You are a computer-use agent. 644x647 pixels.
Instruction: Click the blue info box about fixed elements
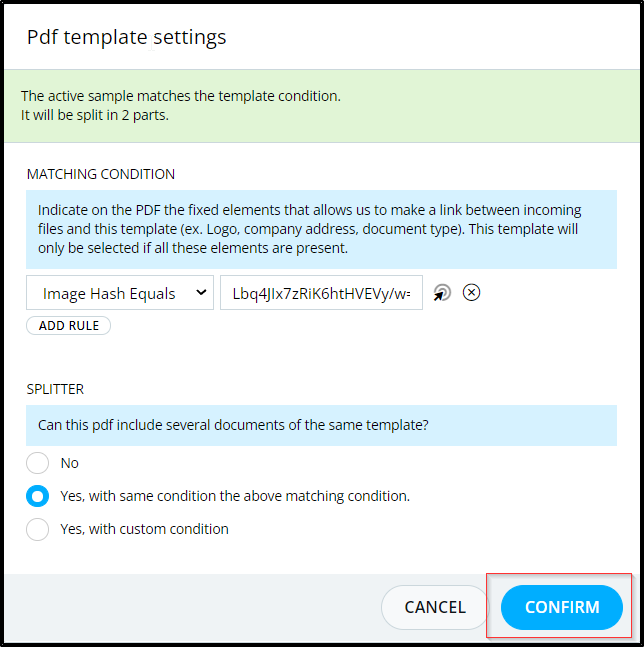[321, 229]
